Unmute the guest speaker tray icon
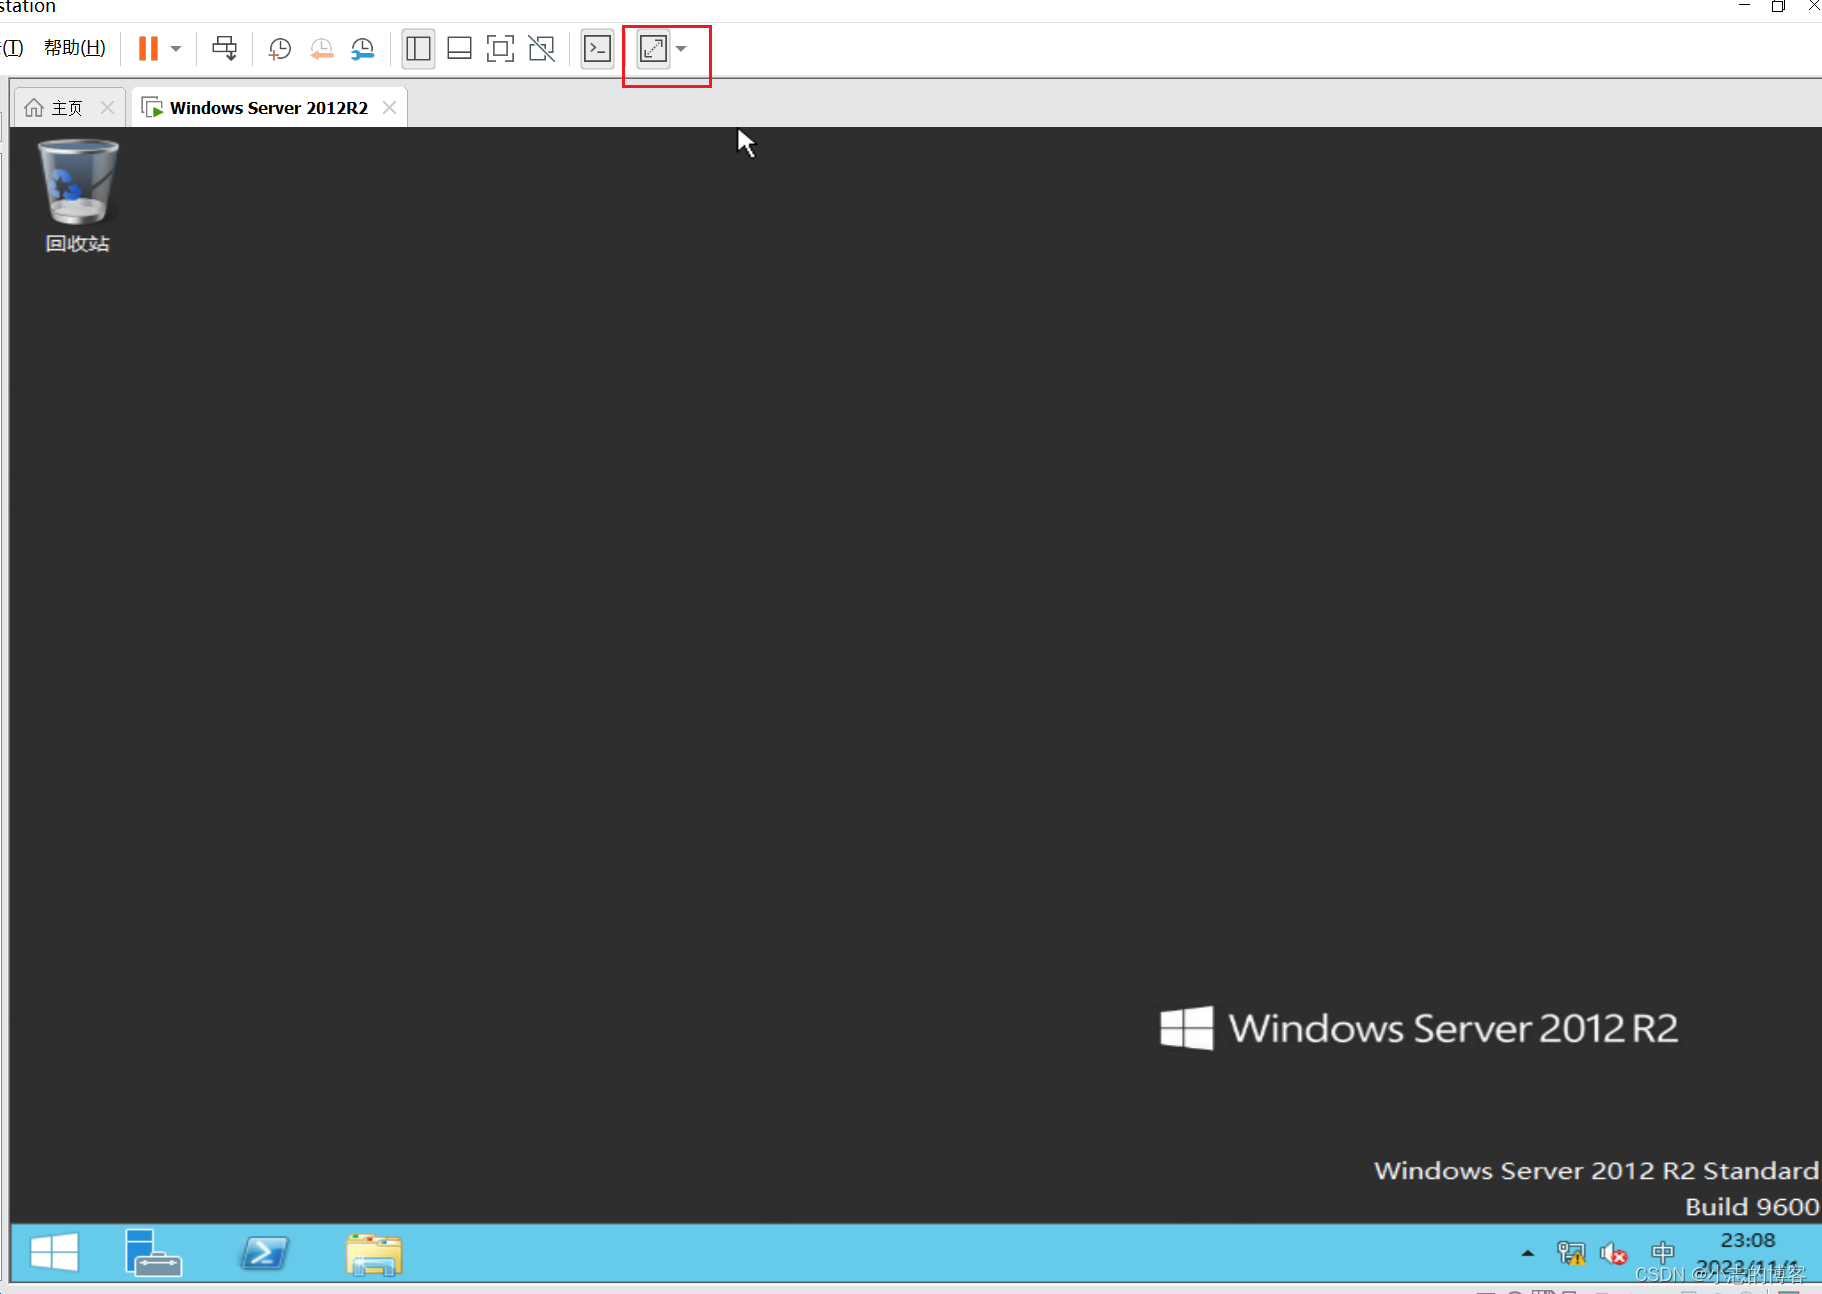Image resolution: width=1822 pixels, height=1294 pixels. 1614,1252
